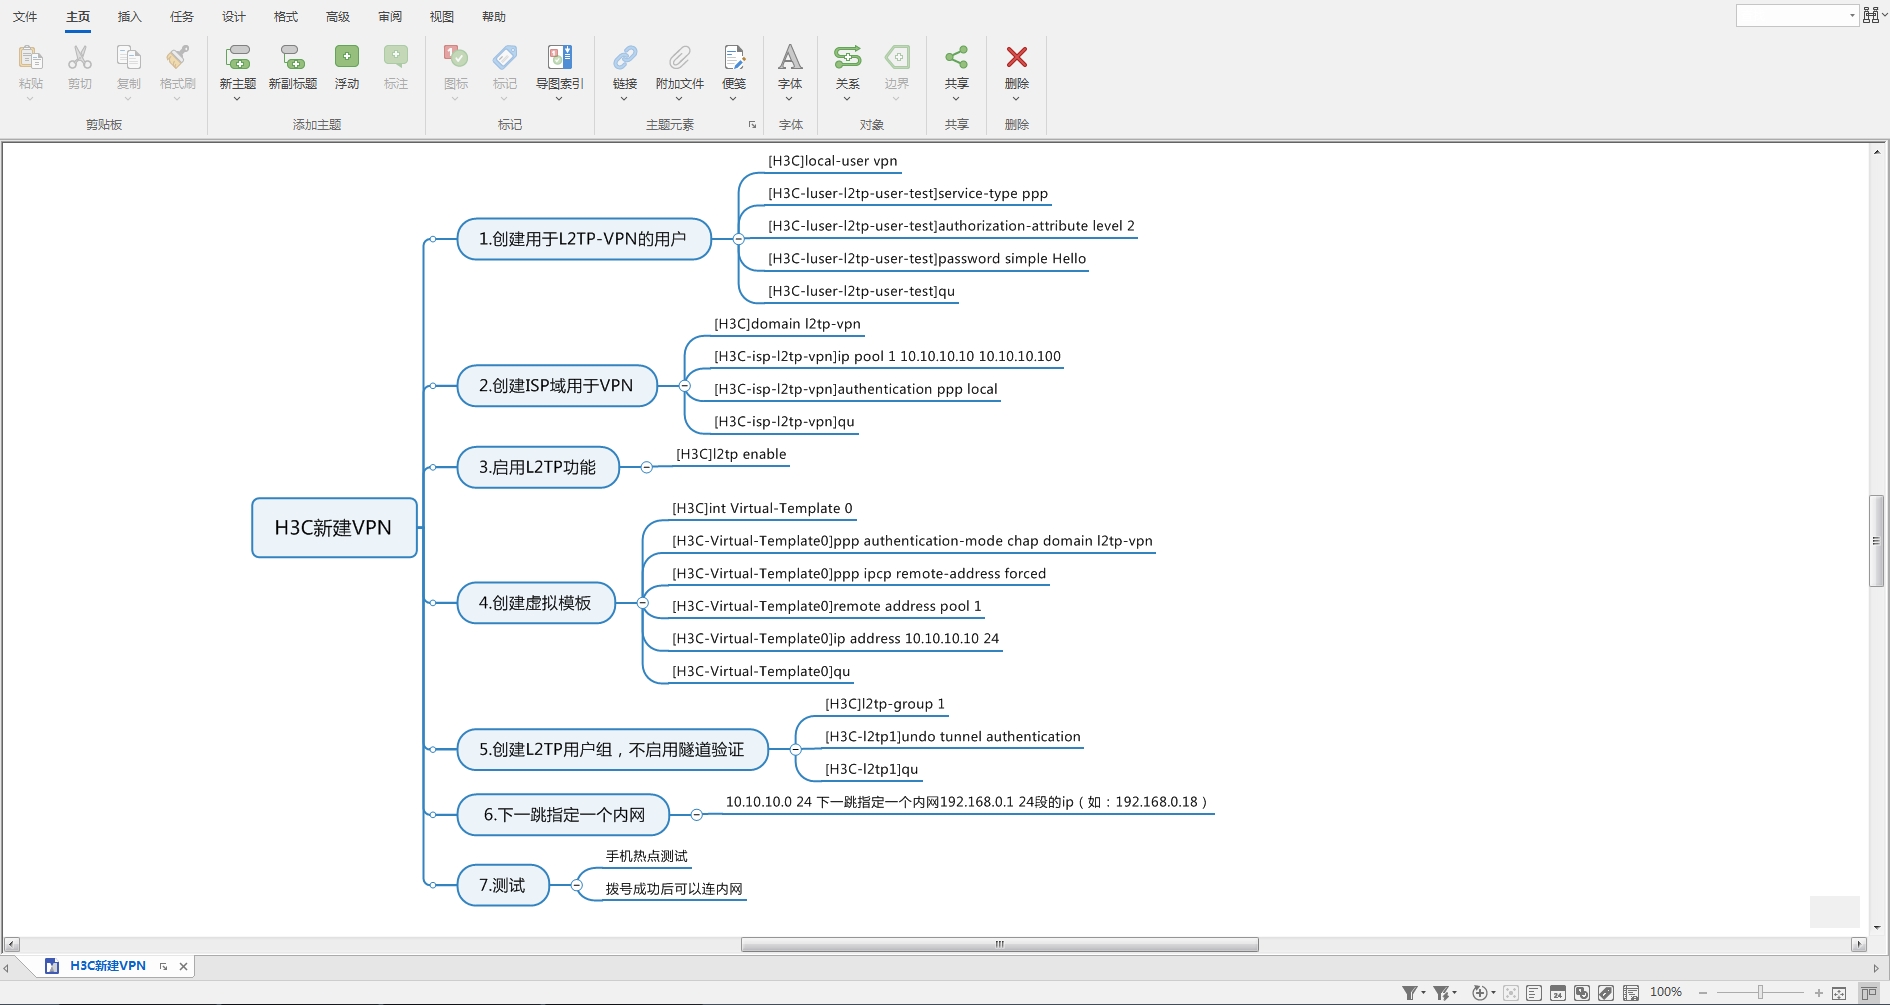The height and width of the screenshot is (1005, 1890).
Task: Collapse the '7.测试' branch toggle
Action: tap(577, 885)
